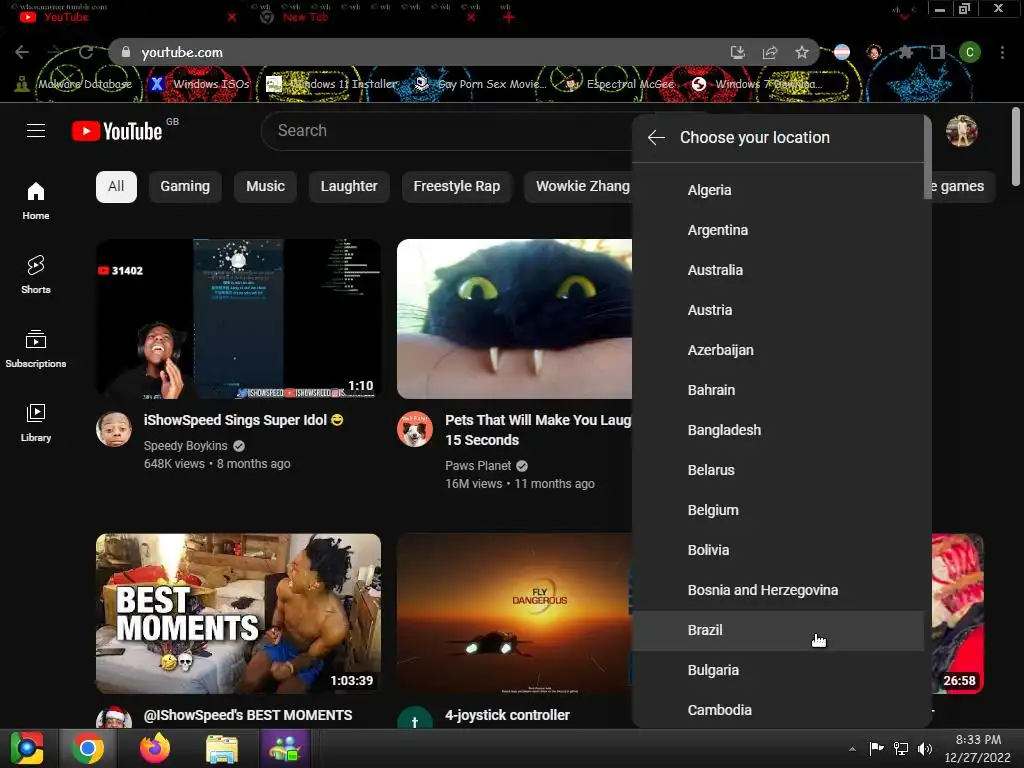
Task: Click the network tray icon
Action: (x=901, y=748)
